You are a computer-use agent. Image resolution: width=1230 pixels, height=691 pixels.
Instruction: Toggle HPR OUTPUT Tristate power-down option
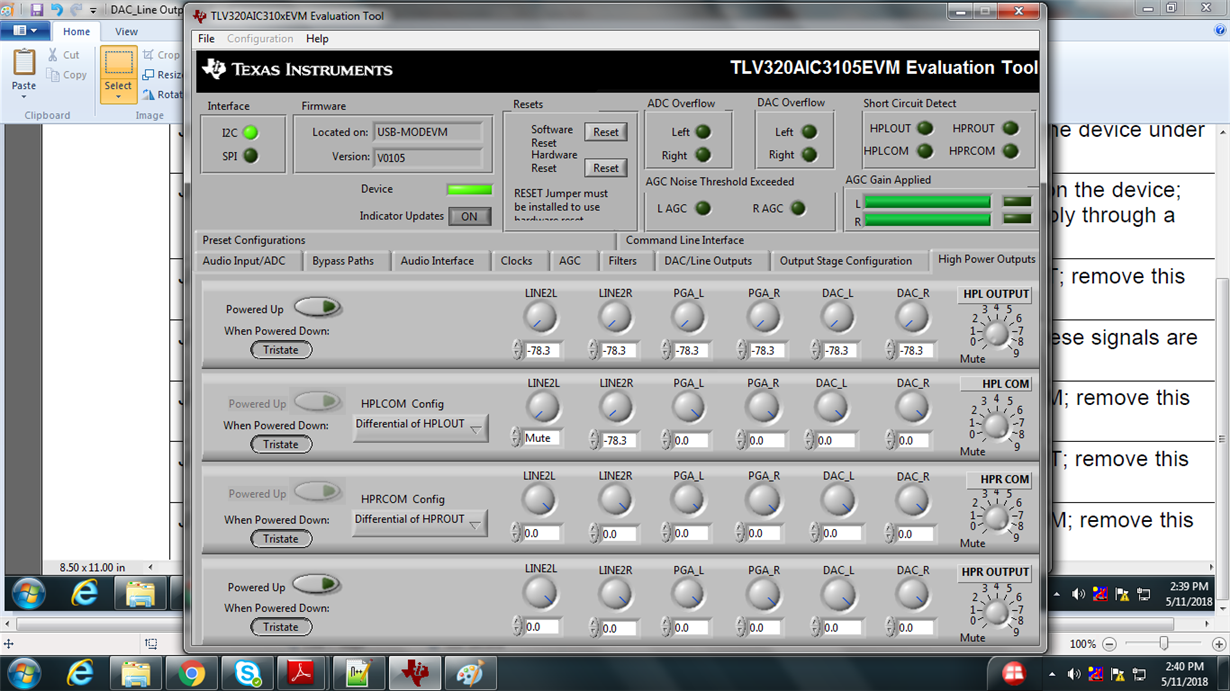(x=281, y=627)
